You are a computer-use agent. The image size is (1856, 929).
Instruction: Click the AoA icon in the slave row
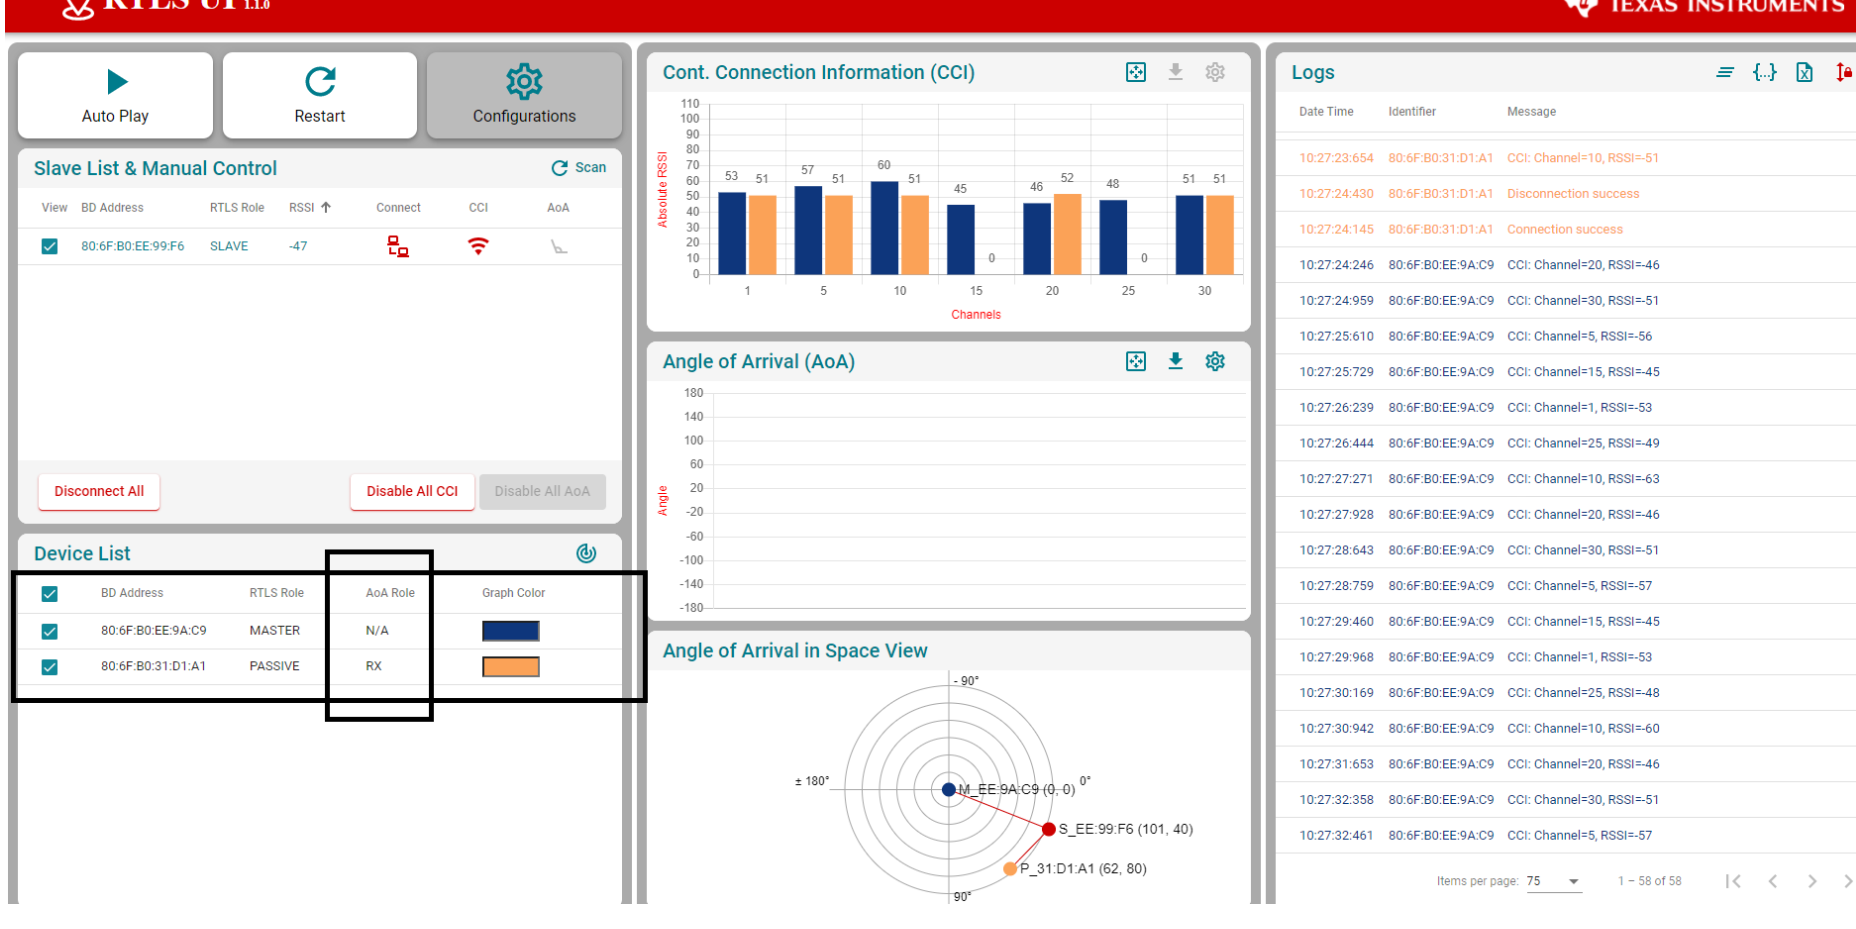(x=559, y=246)
